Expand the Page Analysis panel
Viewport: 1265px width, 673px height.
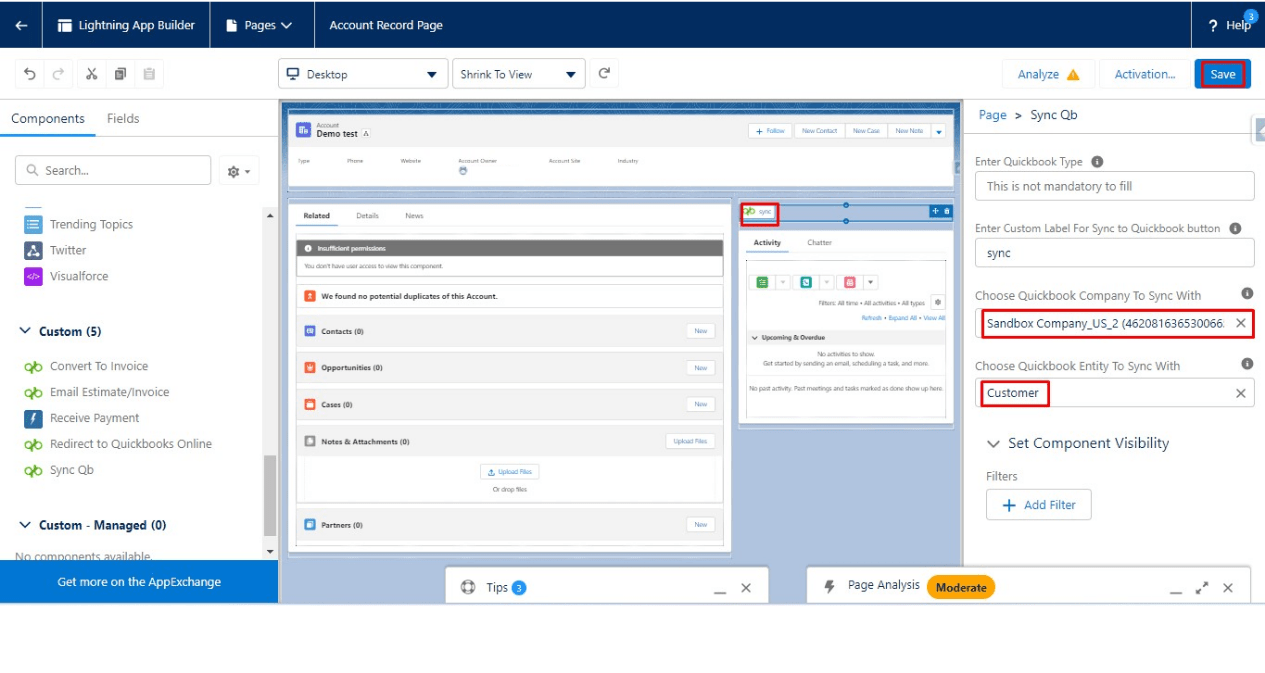click(1202, 588)
